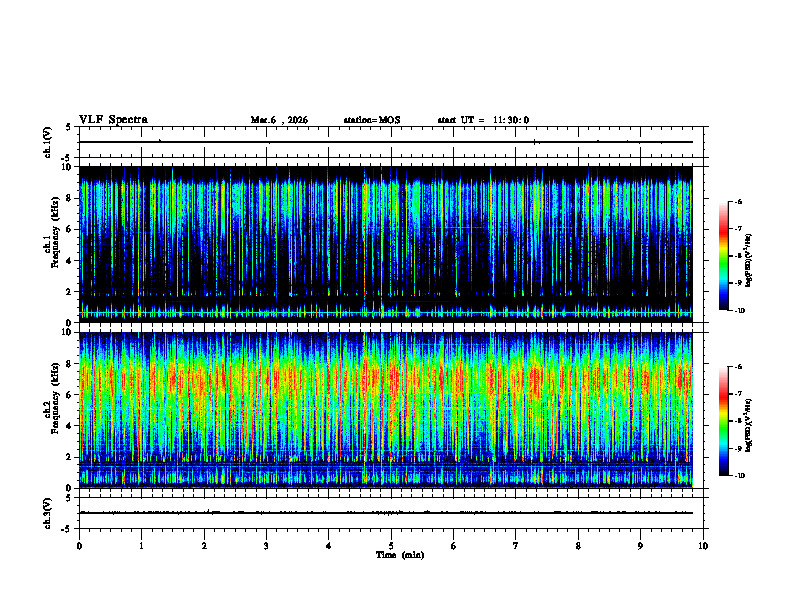Click the ch.1 voltage waveform trace
The height and width of the screenshot is (612, 792).
point(386,142)
